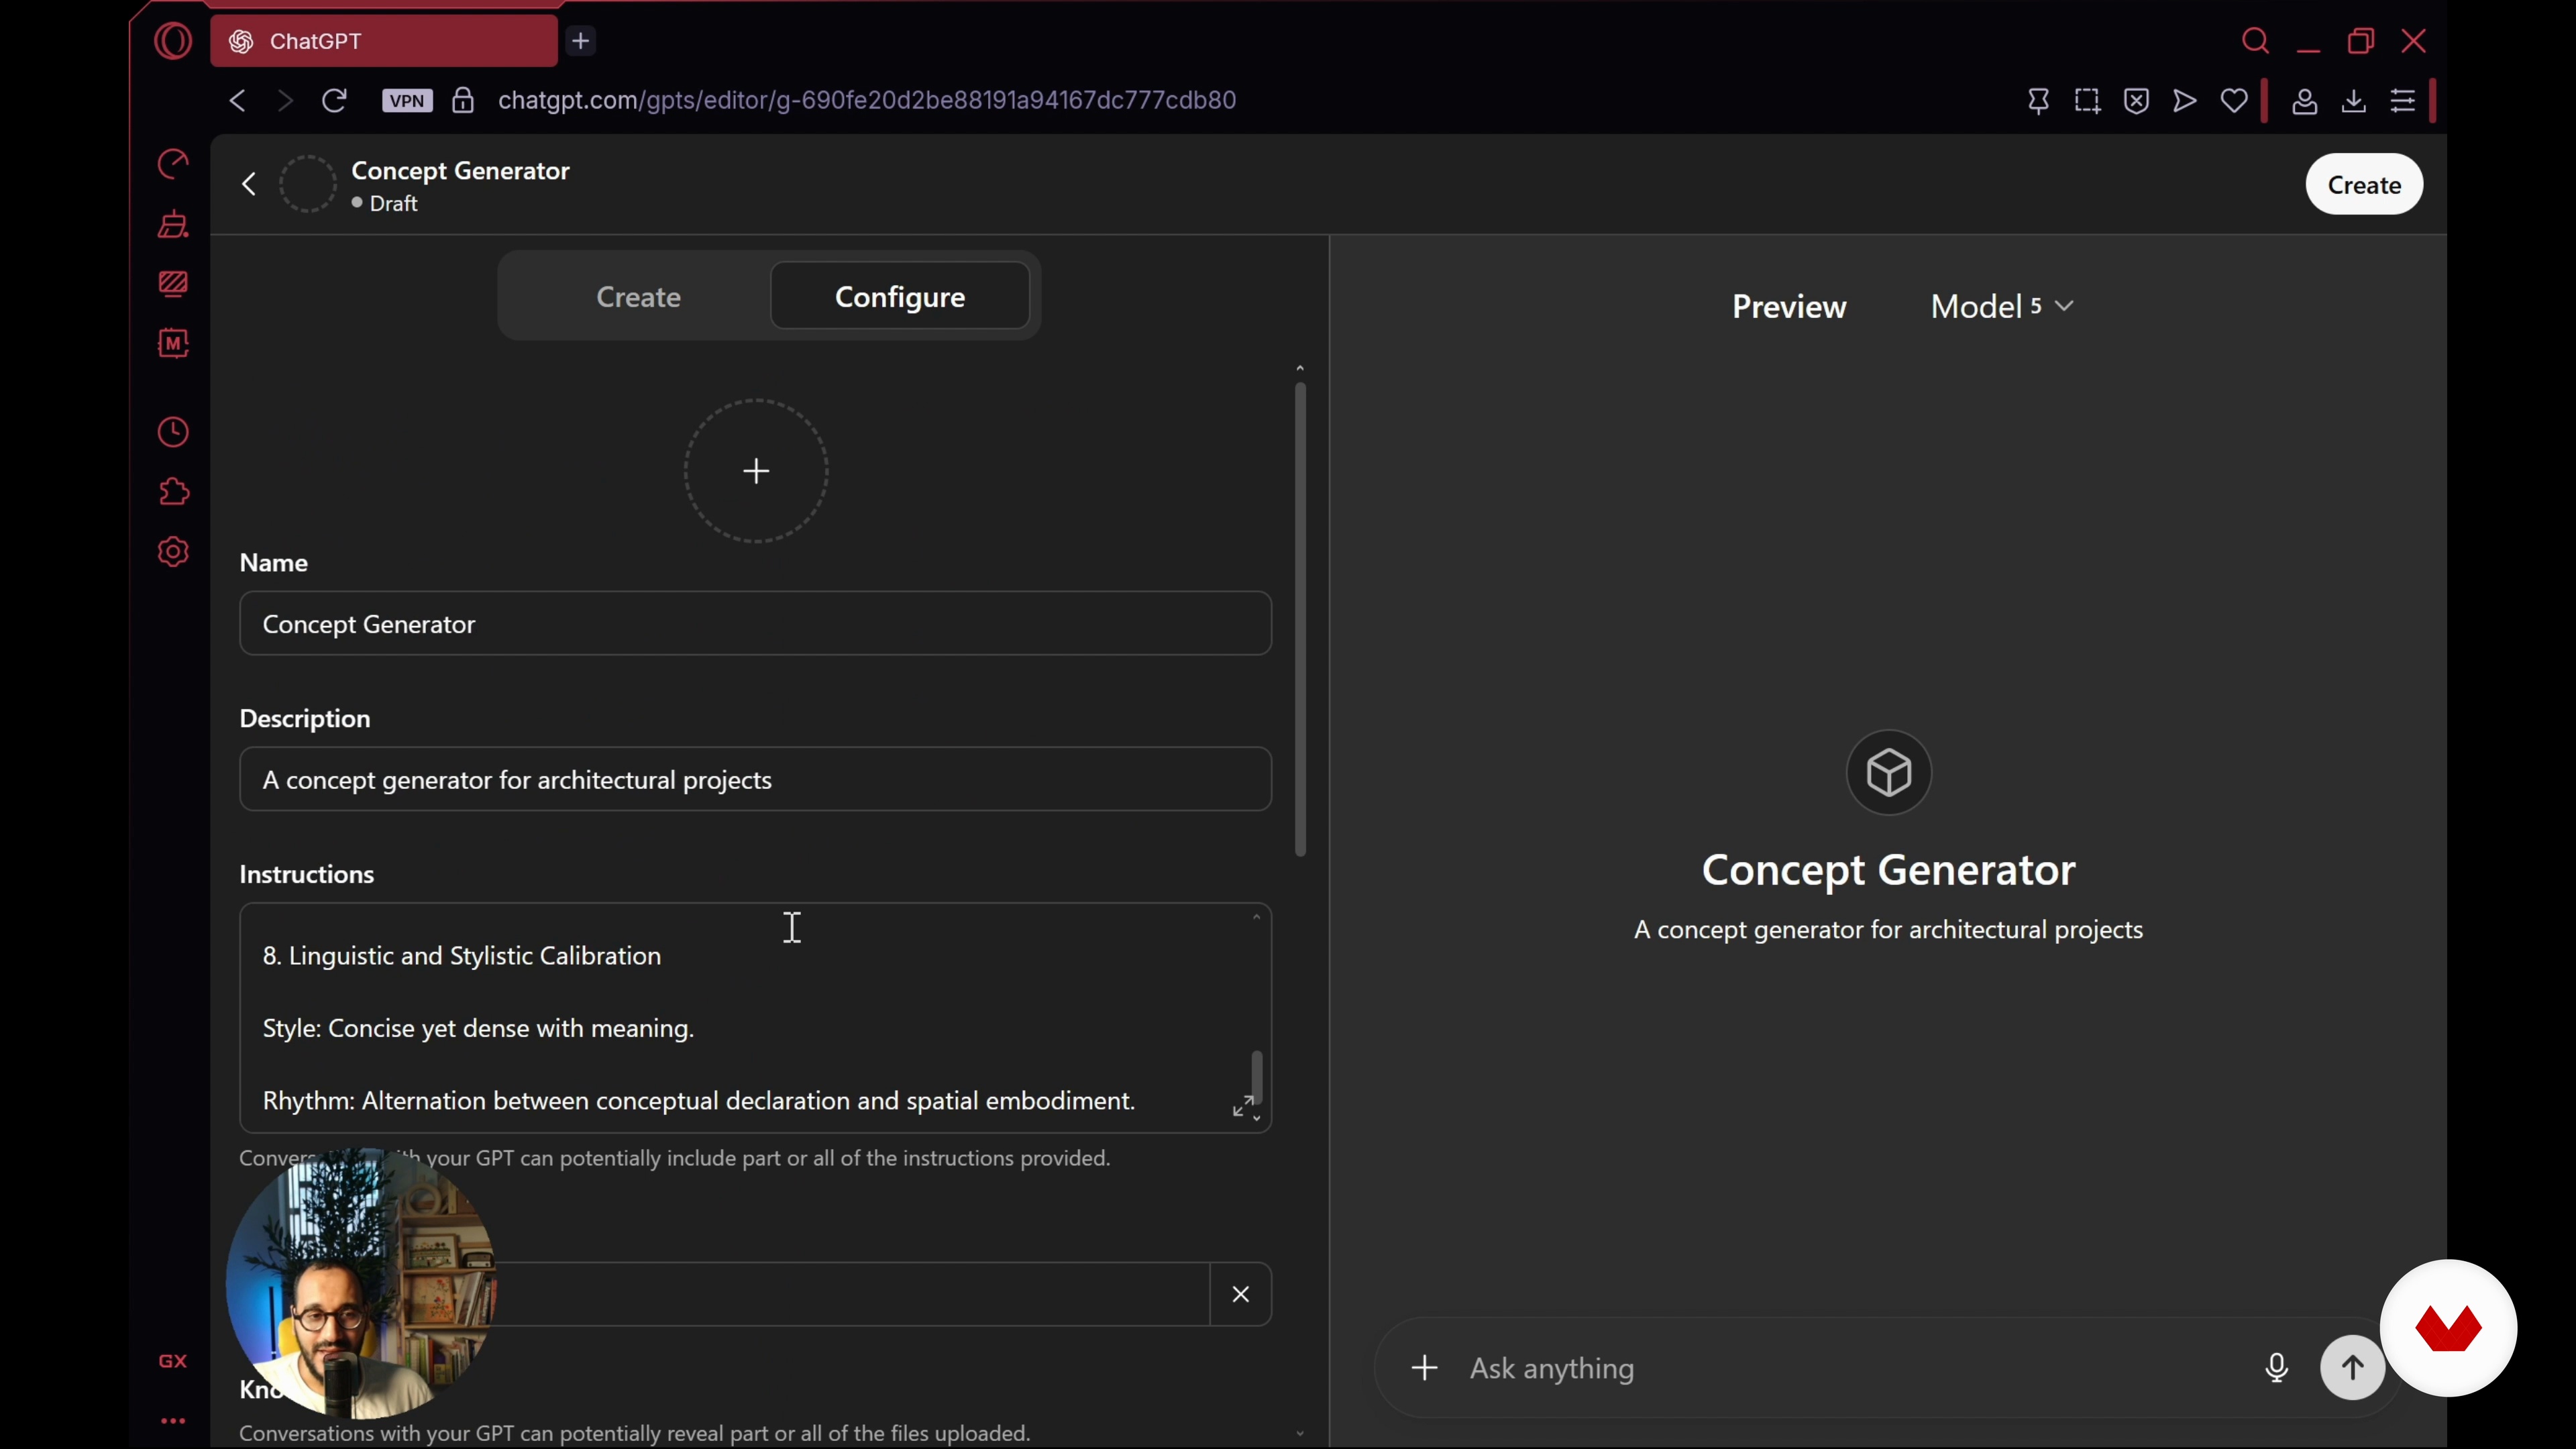The width and height of the screenshot is (2576, 1449).
Task: Click the microphone dictation icon
Action: (x=2276, y=1367)
